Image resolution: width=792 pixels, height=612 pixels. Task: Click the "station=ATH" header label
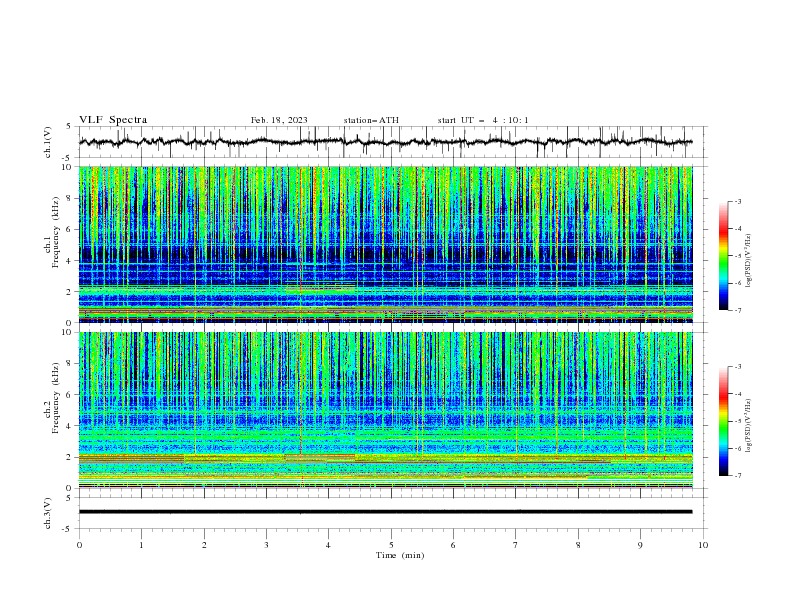pos(371,120)
